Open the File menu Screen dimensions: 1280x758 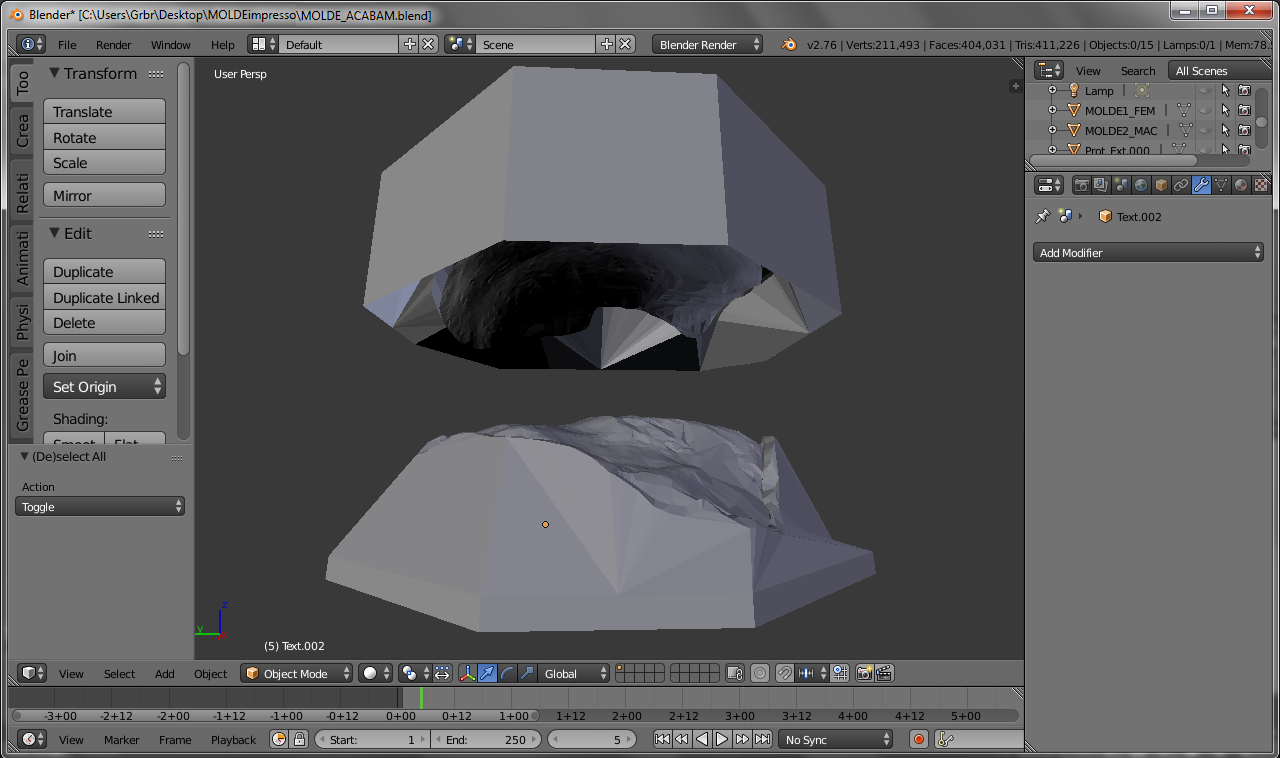67,44
